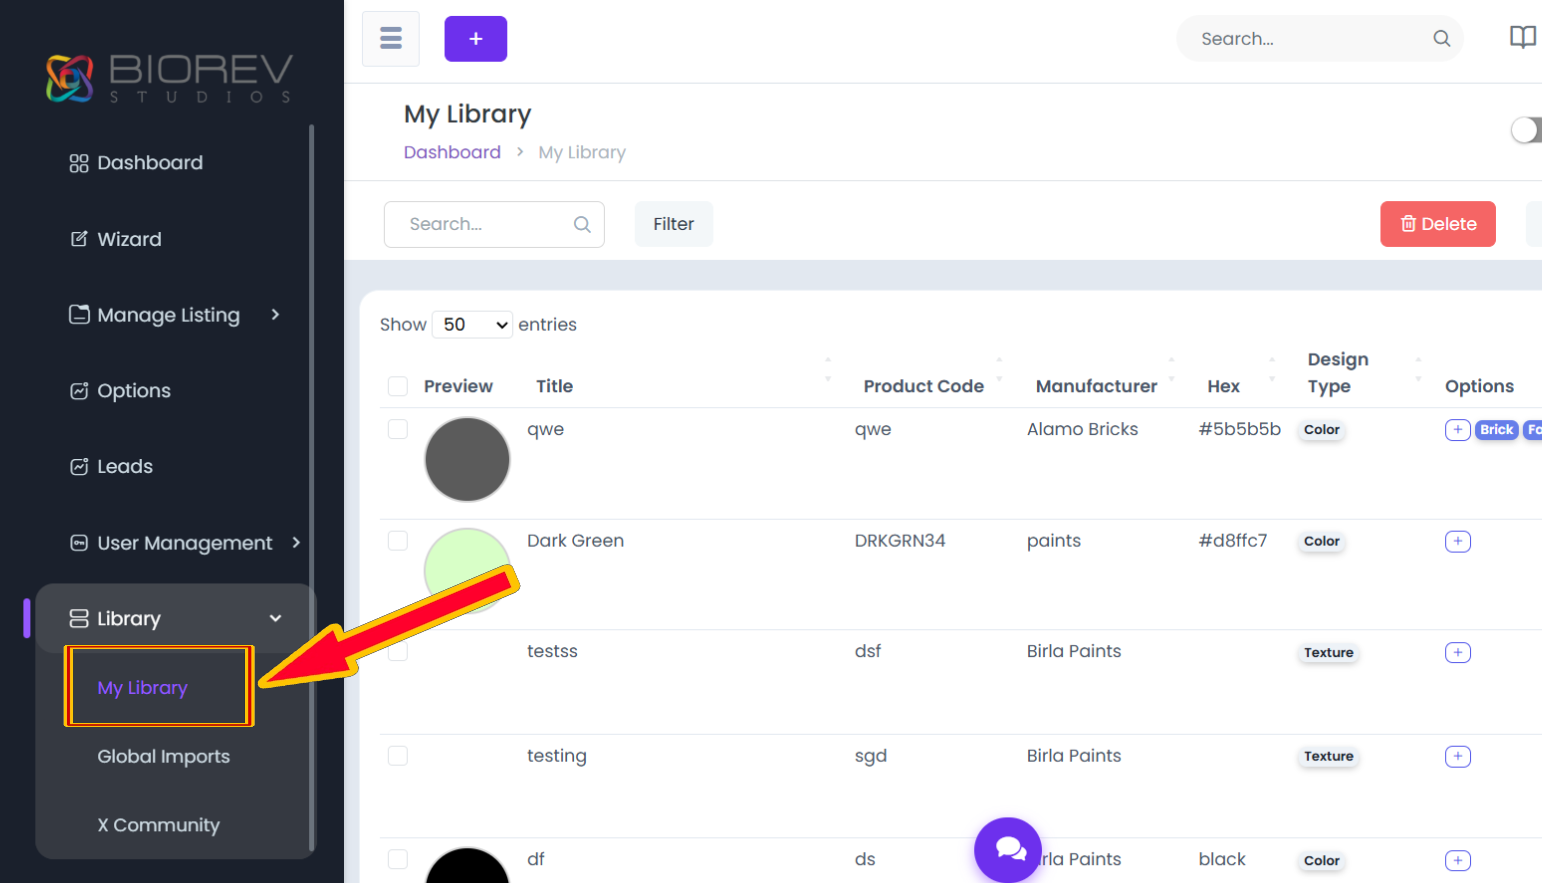
Task: Sort by Manufacturer column arrows
Action: point(1171,369)
